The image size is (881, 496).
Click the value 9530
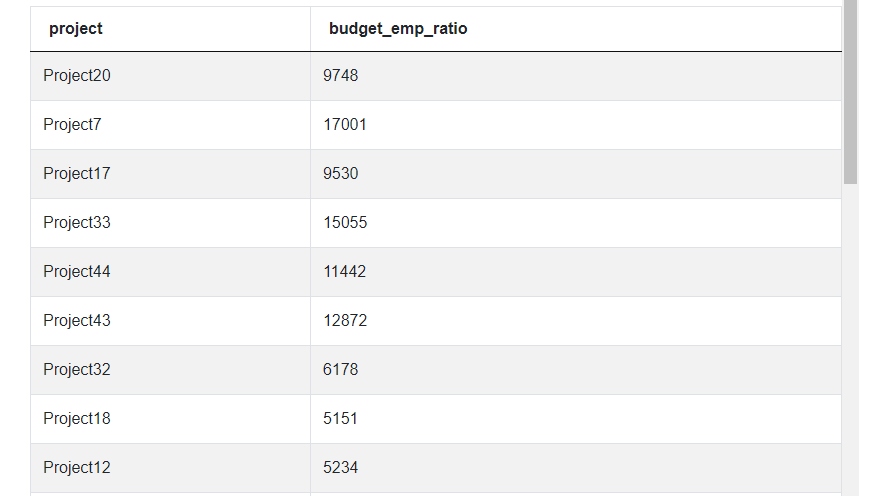point(340,173)
